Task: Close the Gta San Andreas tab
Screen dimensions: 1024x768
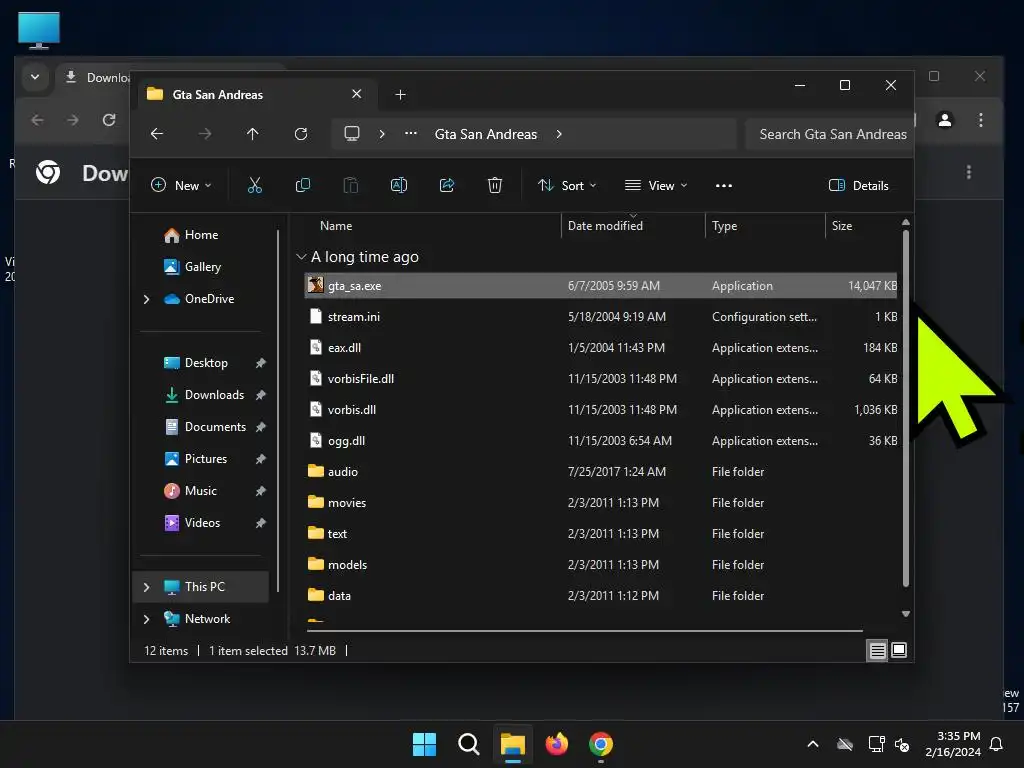Action: click(357, 94)
